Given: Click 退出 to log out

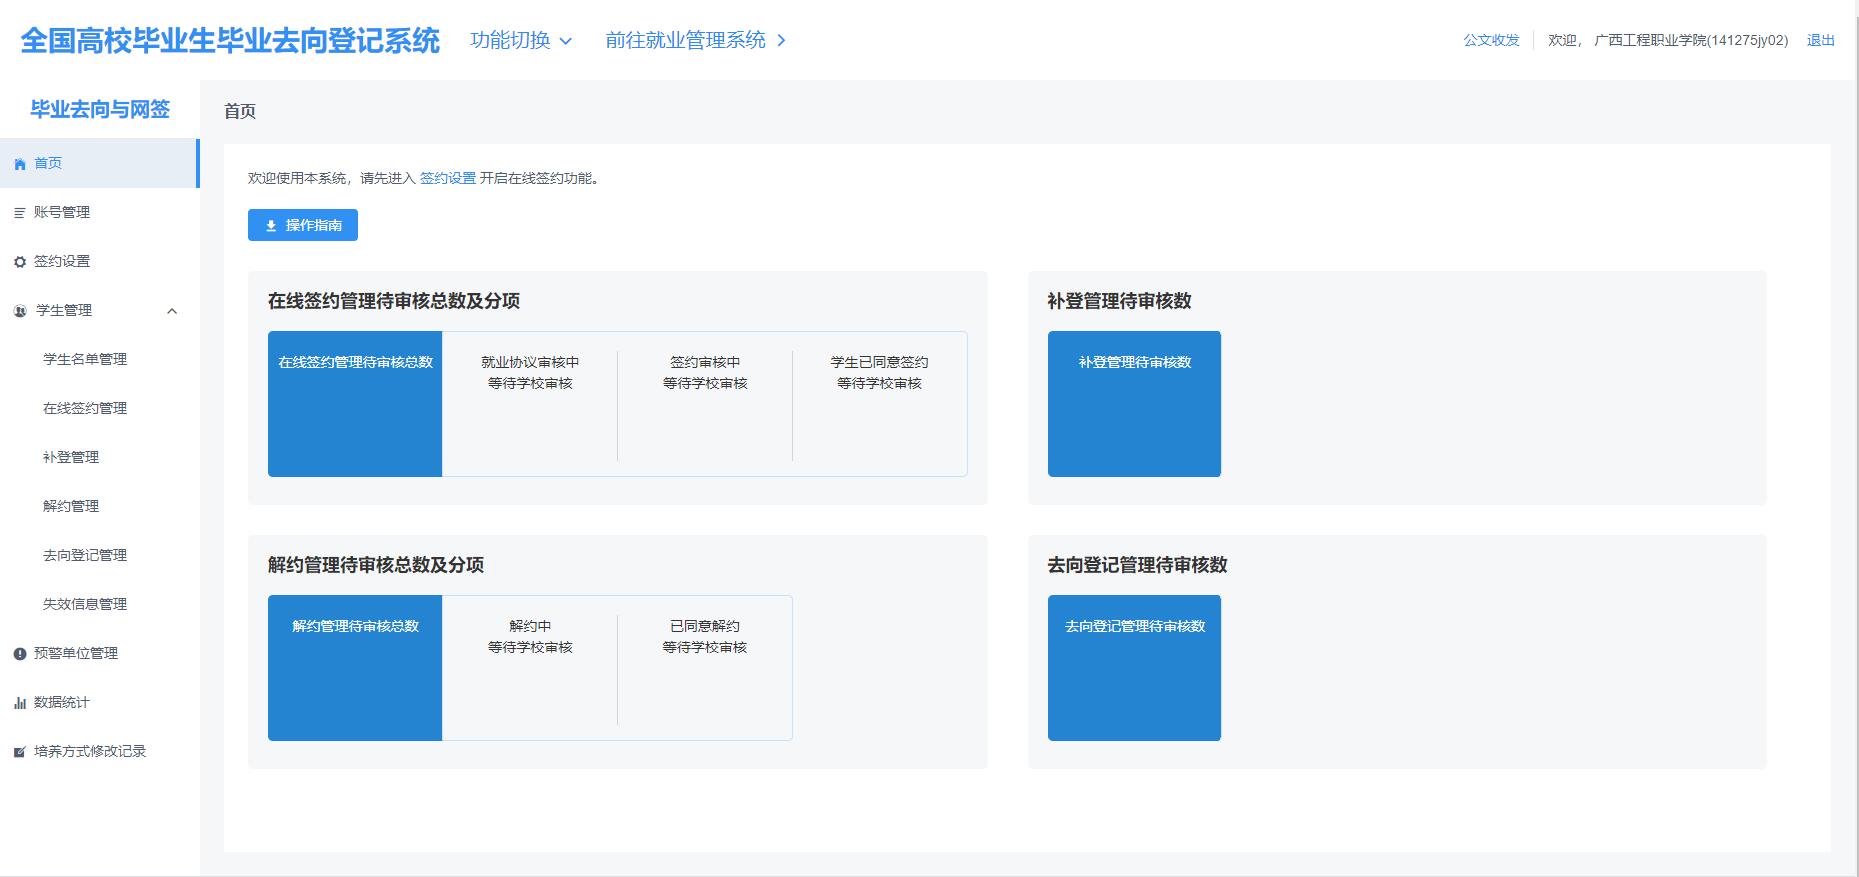Looking at the screenshot, I should click(1820, 40).
